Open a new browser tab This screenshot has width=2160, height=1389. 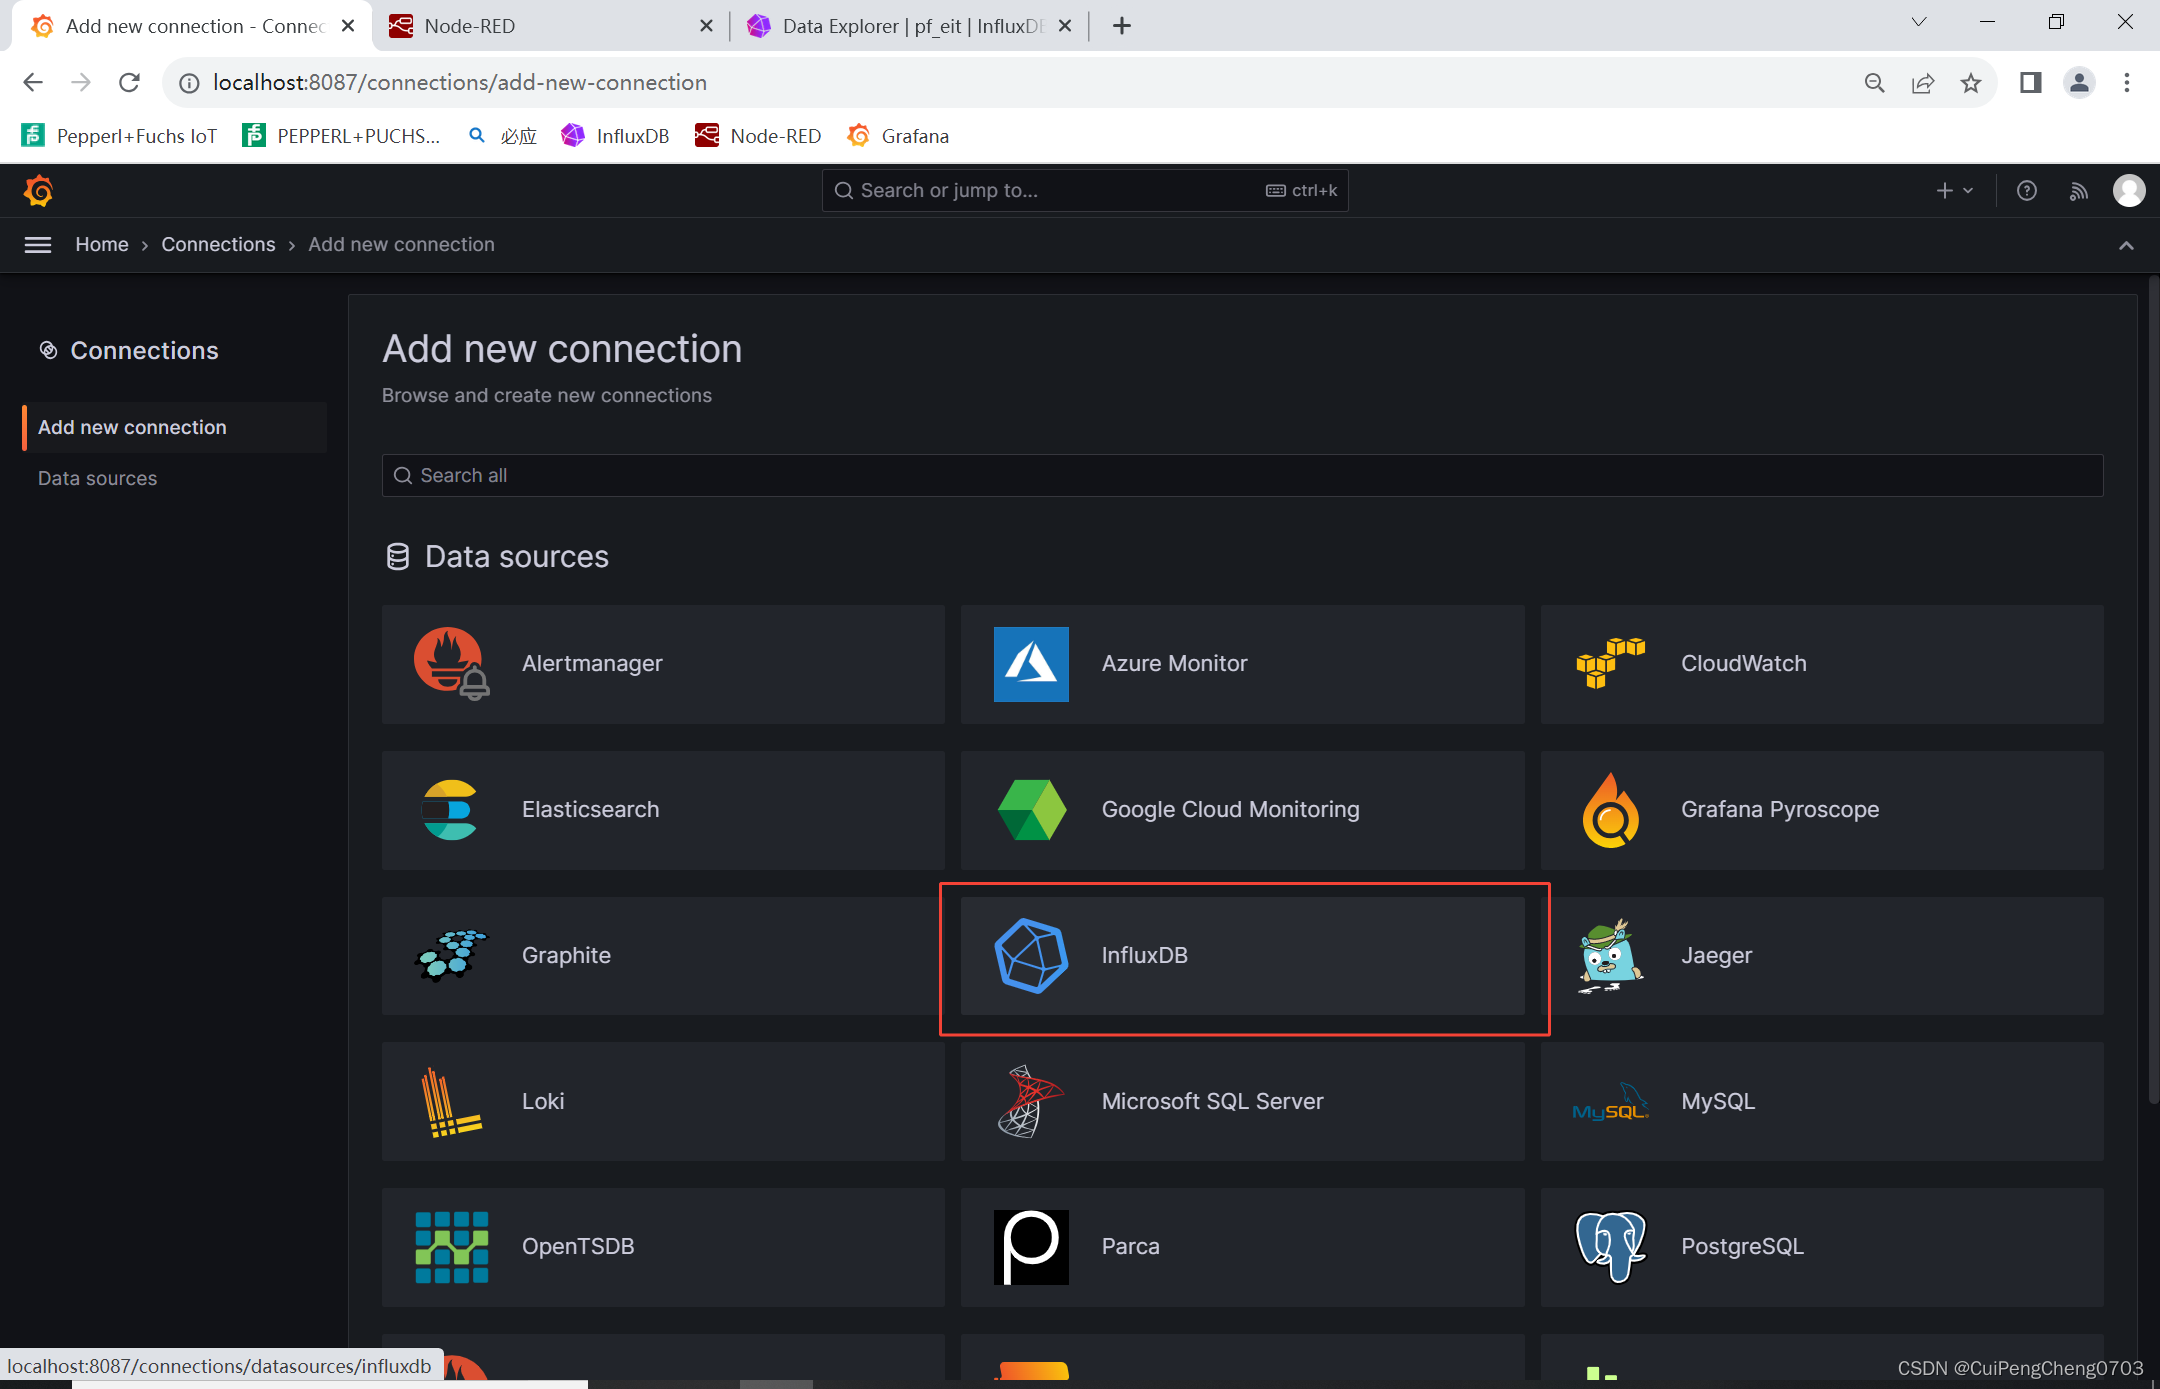click(x=1122, y=26)
